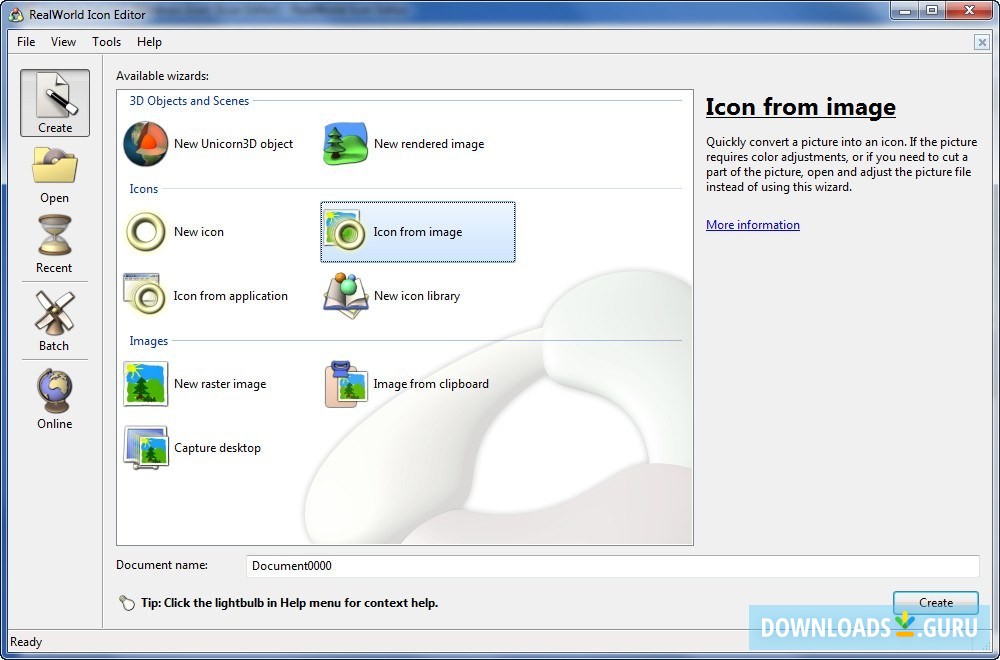Open the File menu

pos(25,42)
